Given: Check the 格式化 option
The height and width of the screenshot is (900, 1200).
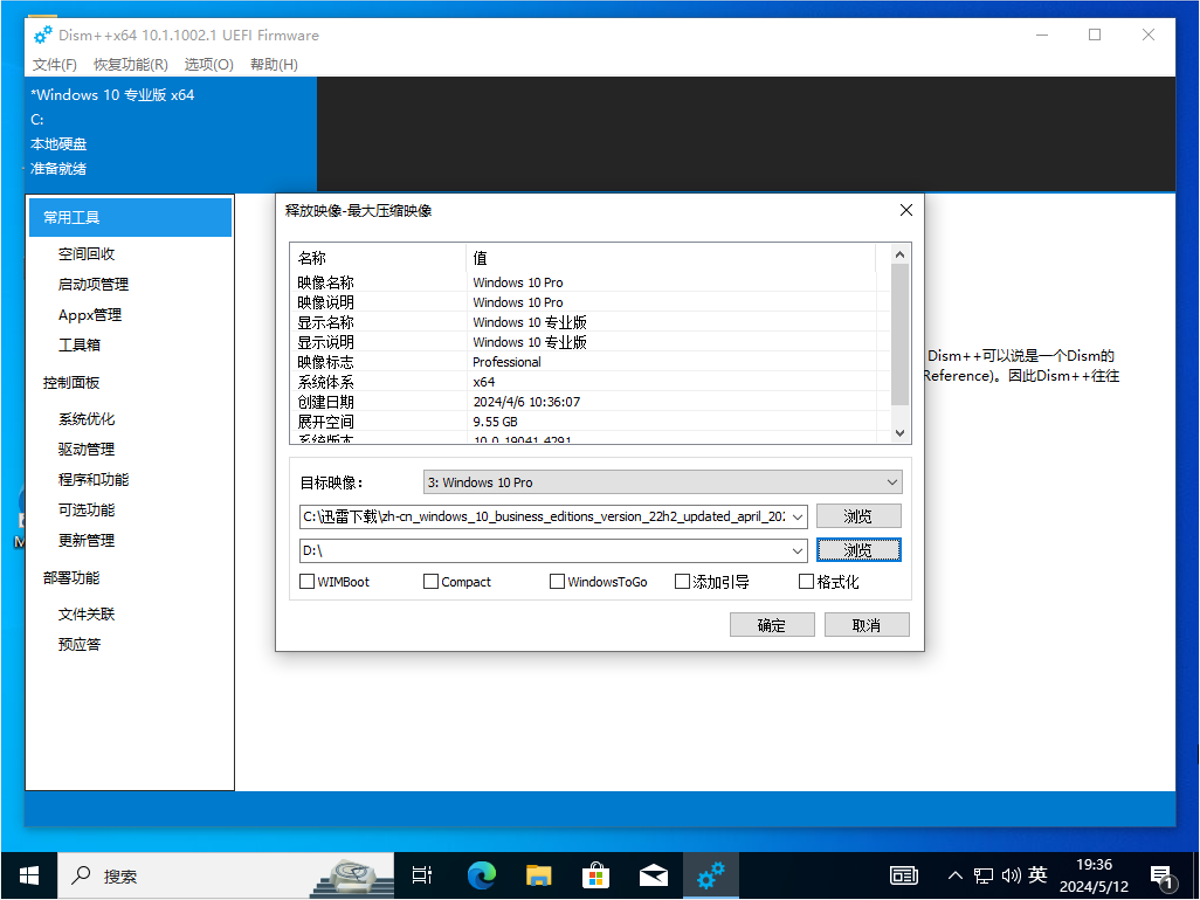Looking at the screenshot, I should (x=806, y=581).
